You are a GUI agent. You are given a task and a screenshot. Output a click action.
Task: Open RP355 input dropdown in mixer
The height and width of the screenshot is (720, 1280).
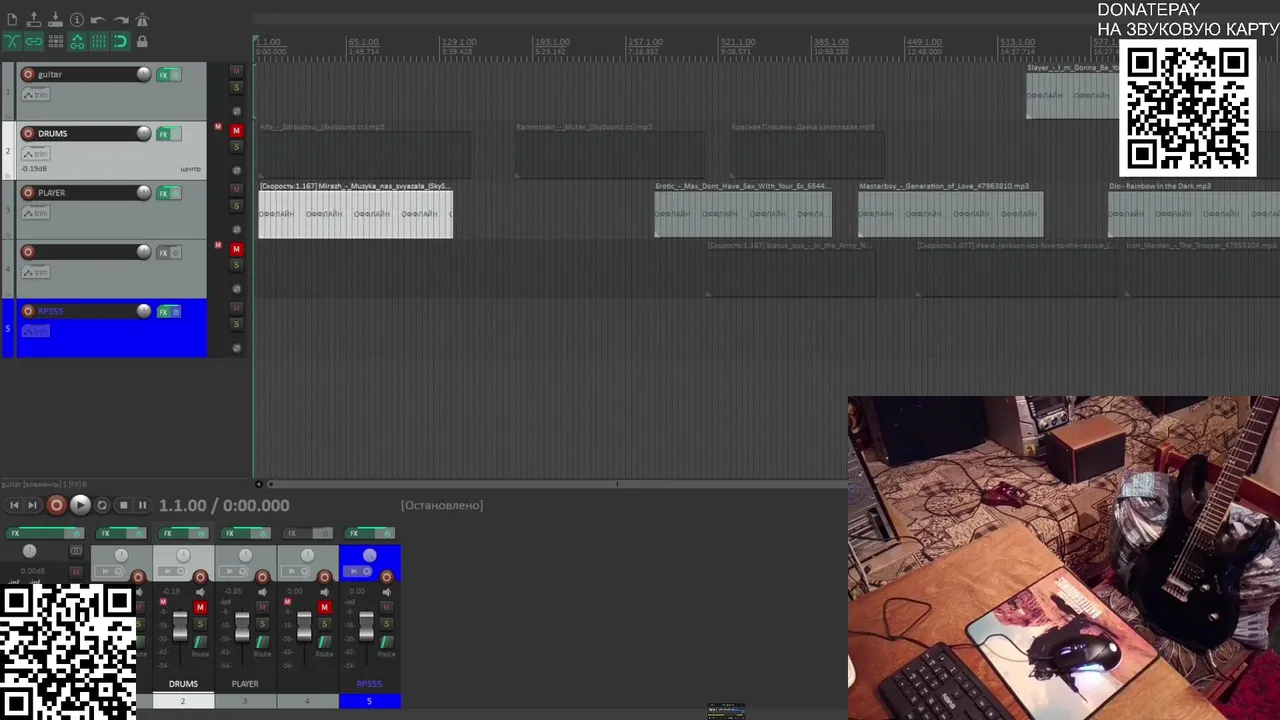point(357,571)
